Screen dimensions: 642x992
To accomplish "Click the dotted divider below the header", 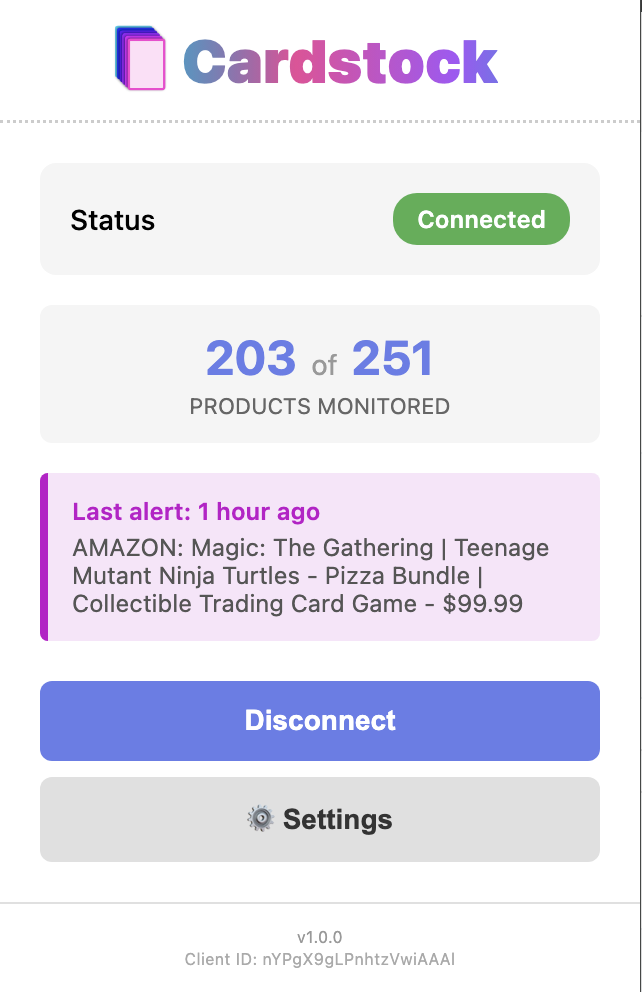I will click(320, 122).
